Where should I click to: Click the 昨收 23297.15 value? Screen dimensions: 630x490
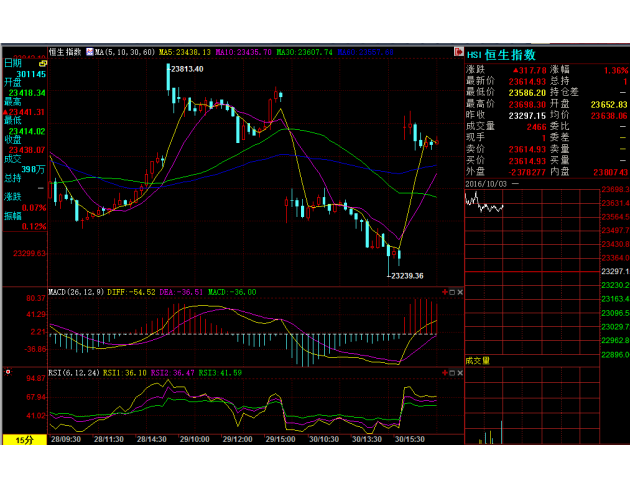point(527,116)
